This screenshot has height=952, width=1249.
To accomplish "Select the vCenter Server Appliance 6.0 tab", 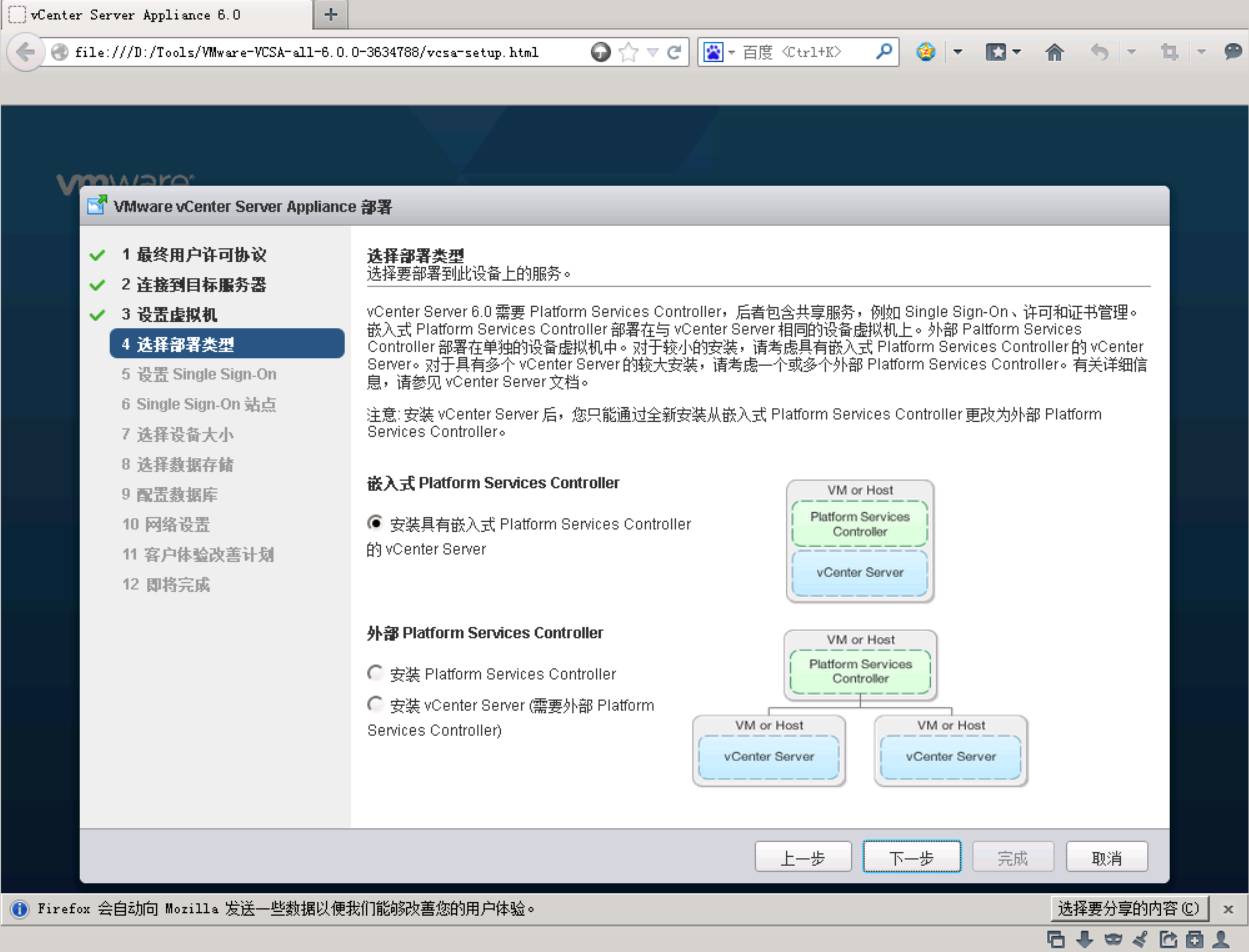I will [156, 15].
